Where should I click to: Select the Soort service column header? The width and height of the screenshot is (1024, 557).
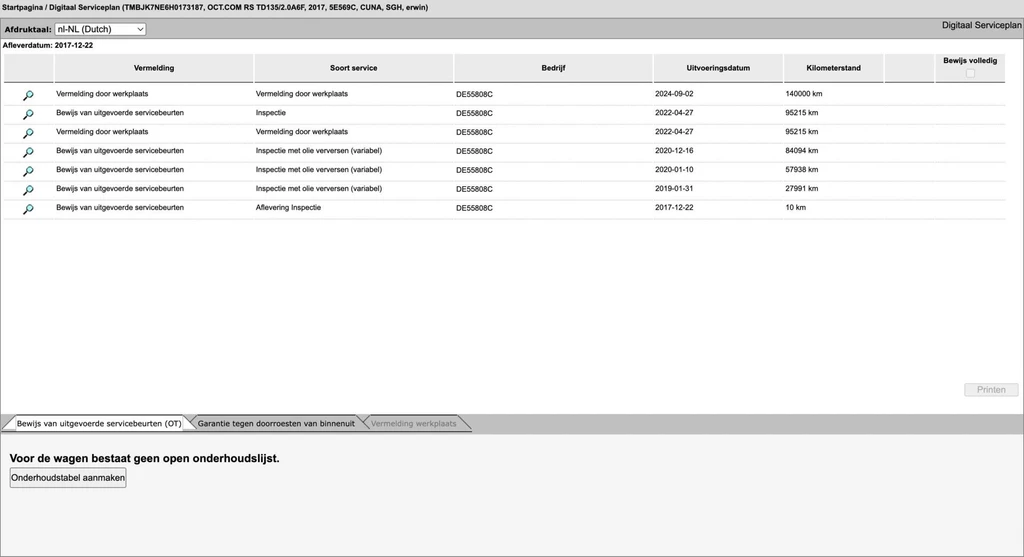point(353,68)
